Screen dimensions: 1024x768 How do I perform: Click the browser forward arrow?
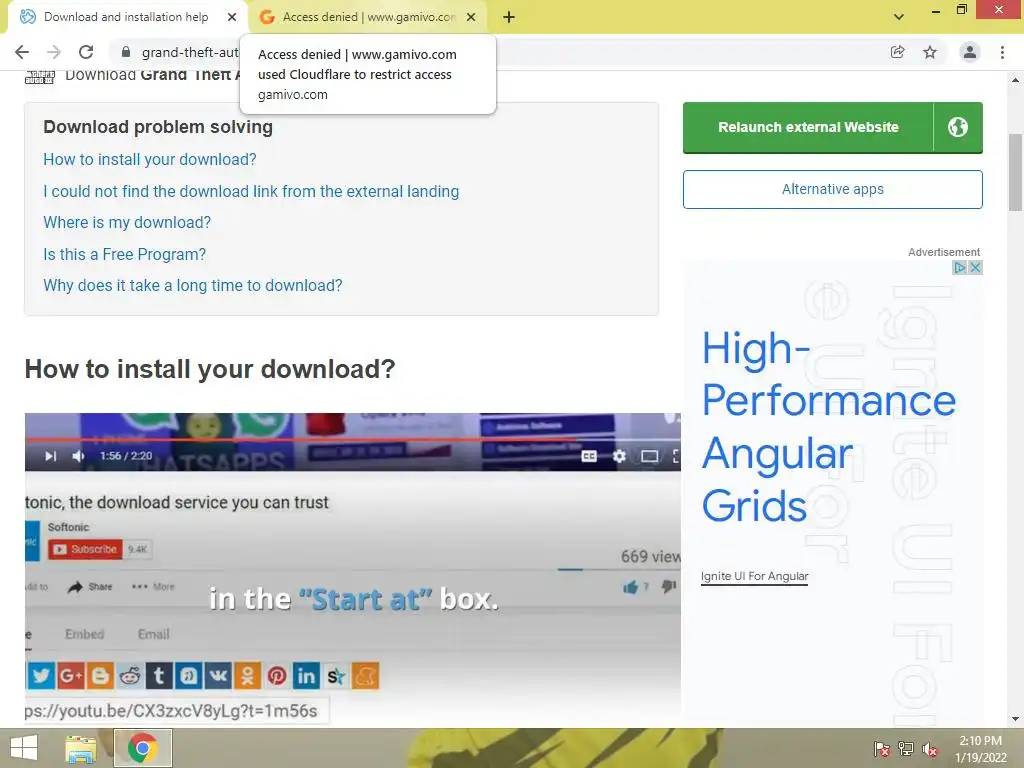pyautogui.click(x=54, y=52)
